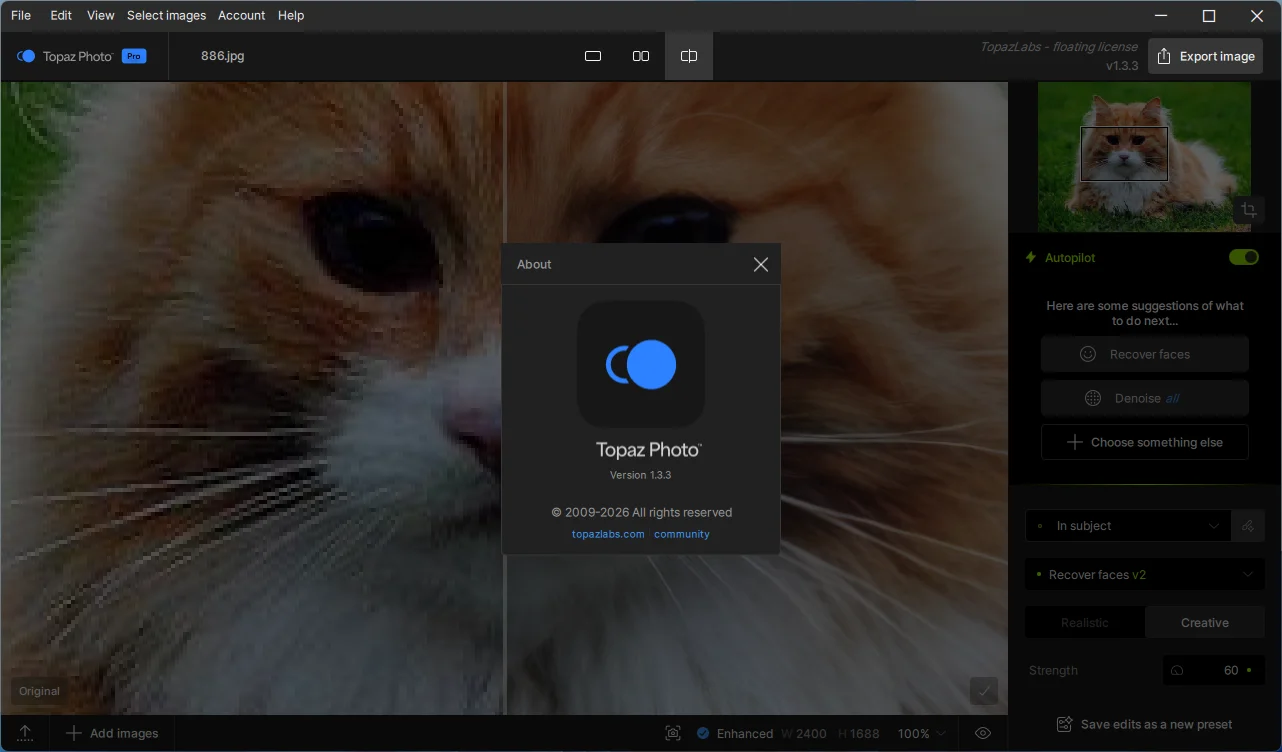Apply the Denoise all suggestion
The height and width of the screenshot is (752, 1282).
coord(1145,398)
